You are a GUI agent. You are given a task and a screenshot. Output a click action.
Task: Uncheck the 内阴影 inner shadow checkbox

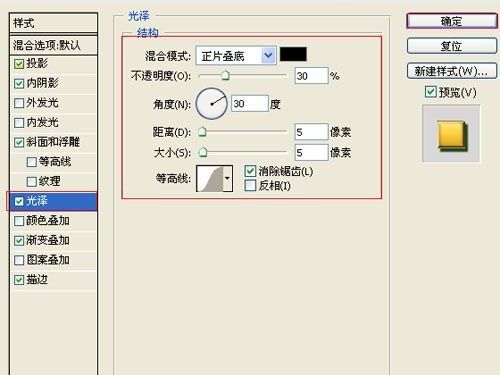point(19,83)
